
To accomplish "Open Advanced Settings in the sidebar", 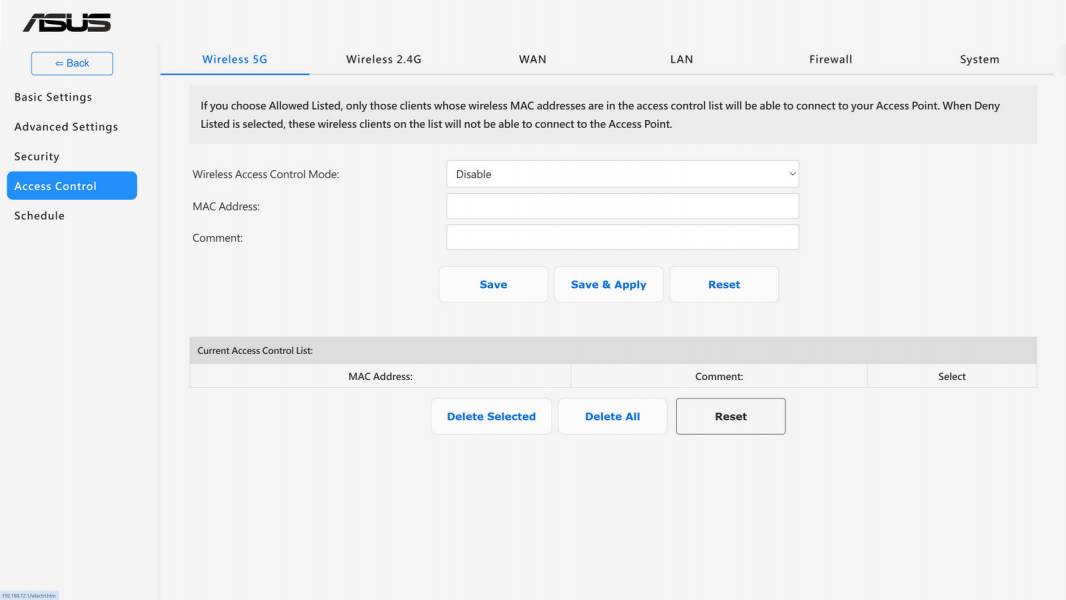I will tap(66, 127).
